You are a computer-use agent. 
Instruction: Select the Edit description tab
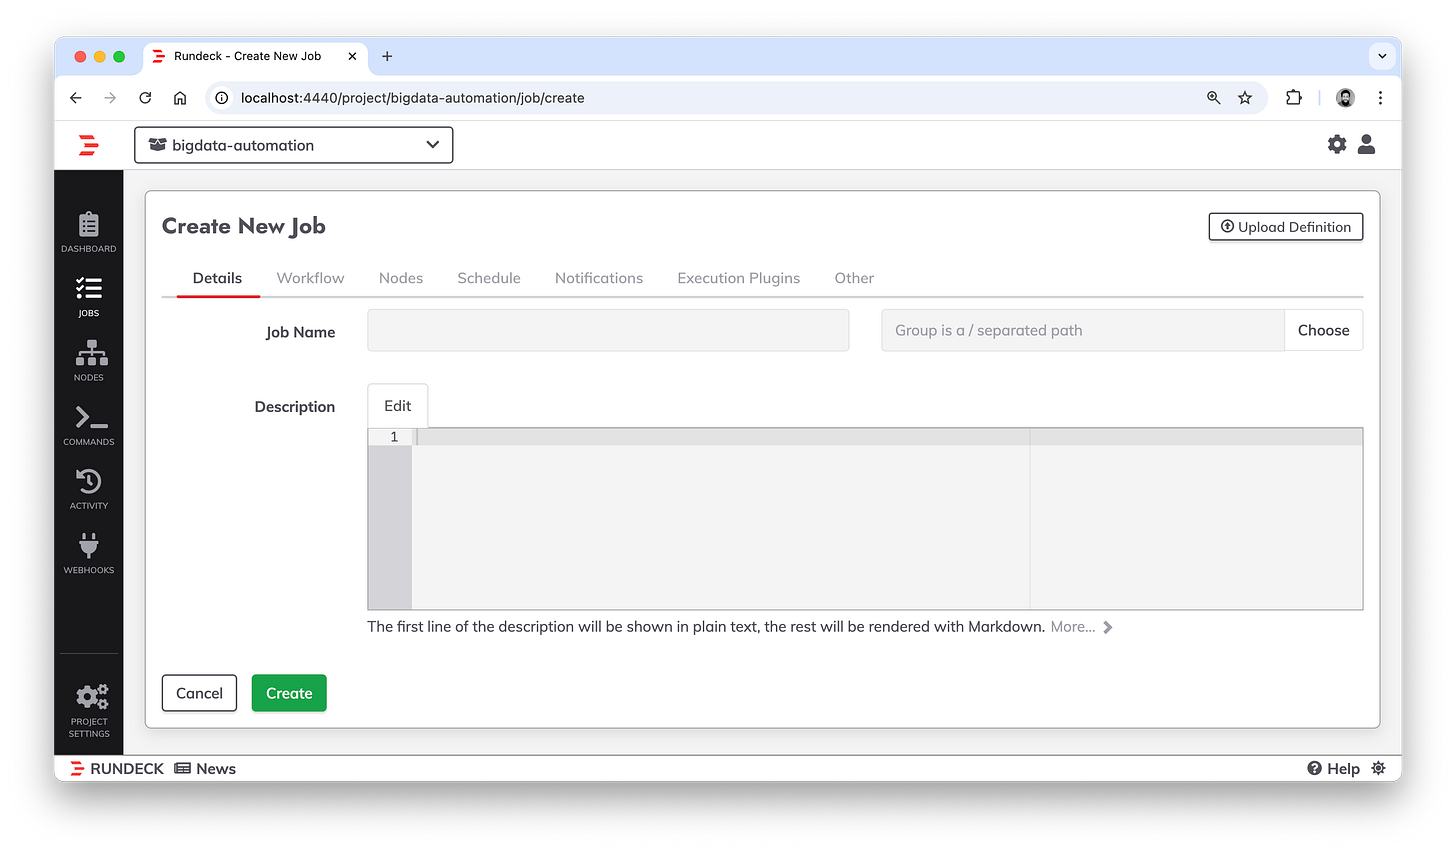[397, 406]
